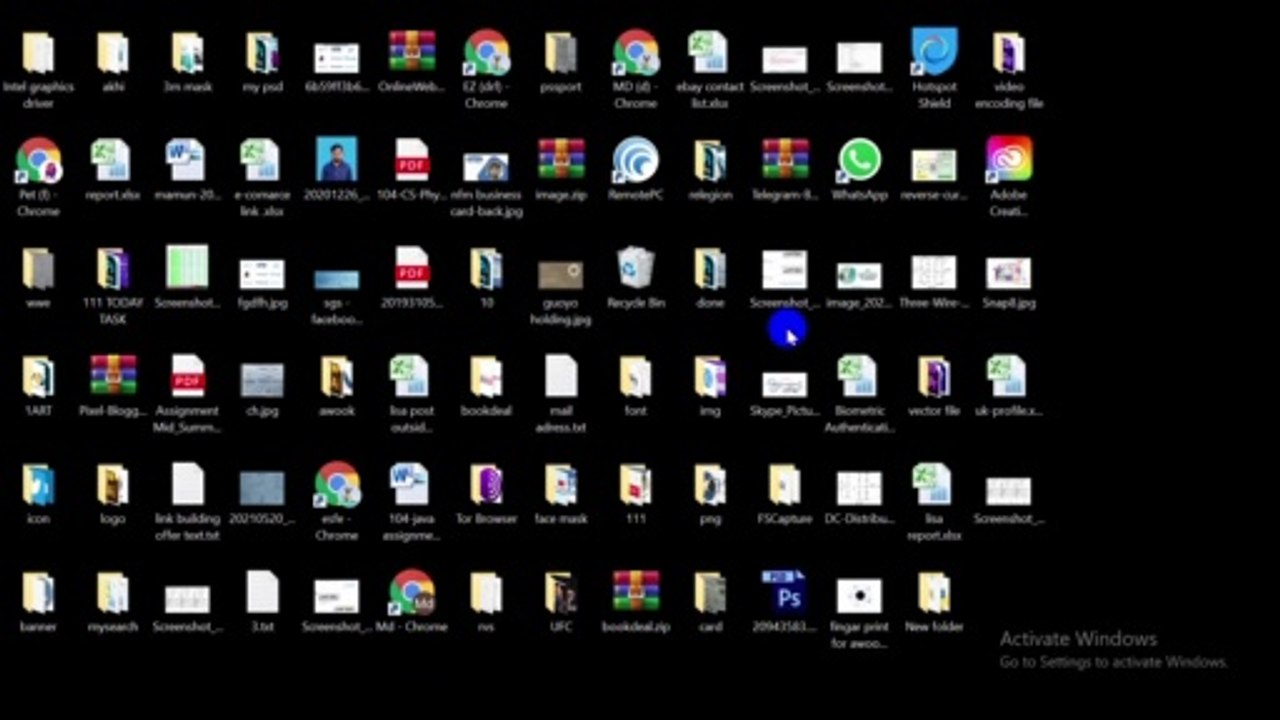
Task: Open the folder named 10
Action: [x=486, y=269]
